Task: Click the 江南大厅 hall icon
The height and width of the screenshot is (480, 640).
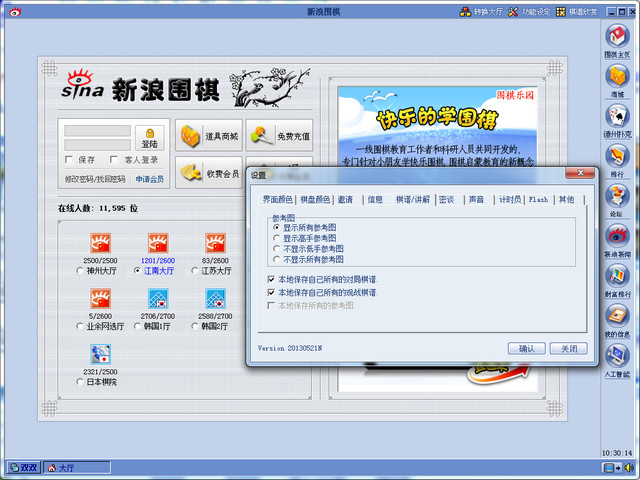Action: (158, 243)
